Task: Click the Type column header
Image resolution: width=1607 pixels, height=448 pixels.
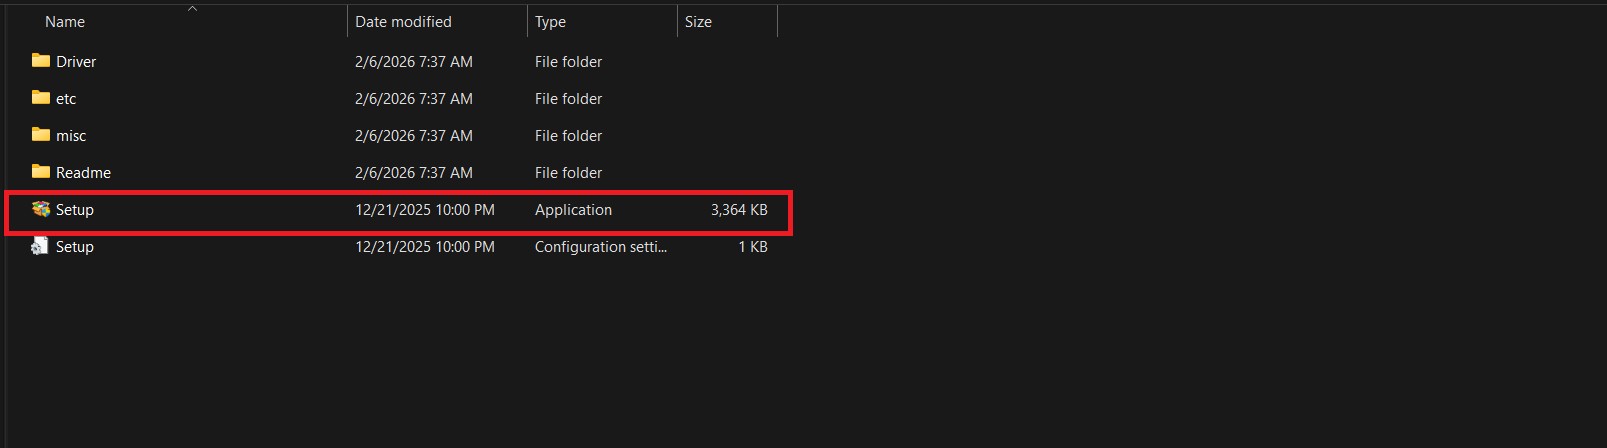Action: [x=550, y=22]
